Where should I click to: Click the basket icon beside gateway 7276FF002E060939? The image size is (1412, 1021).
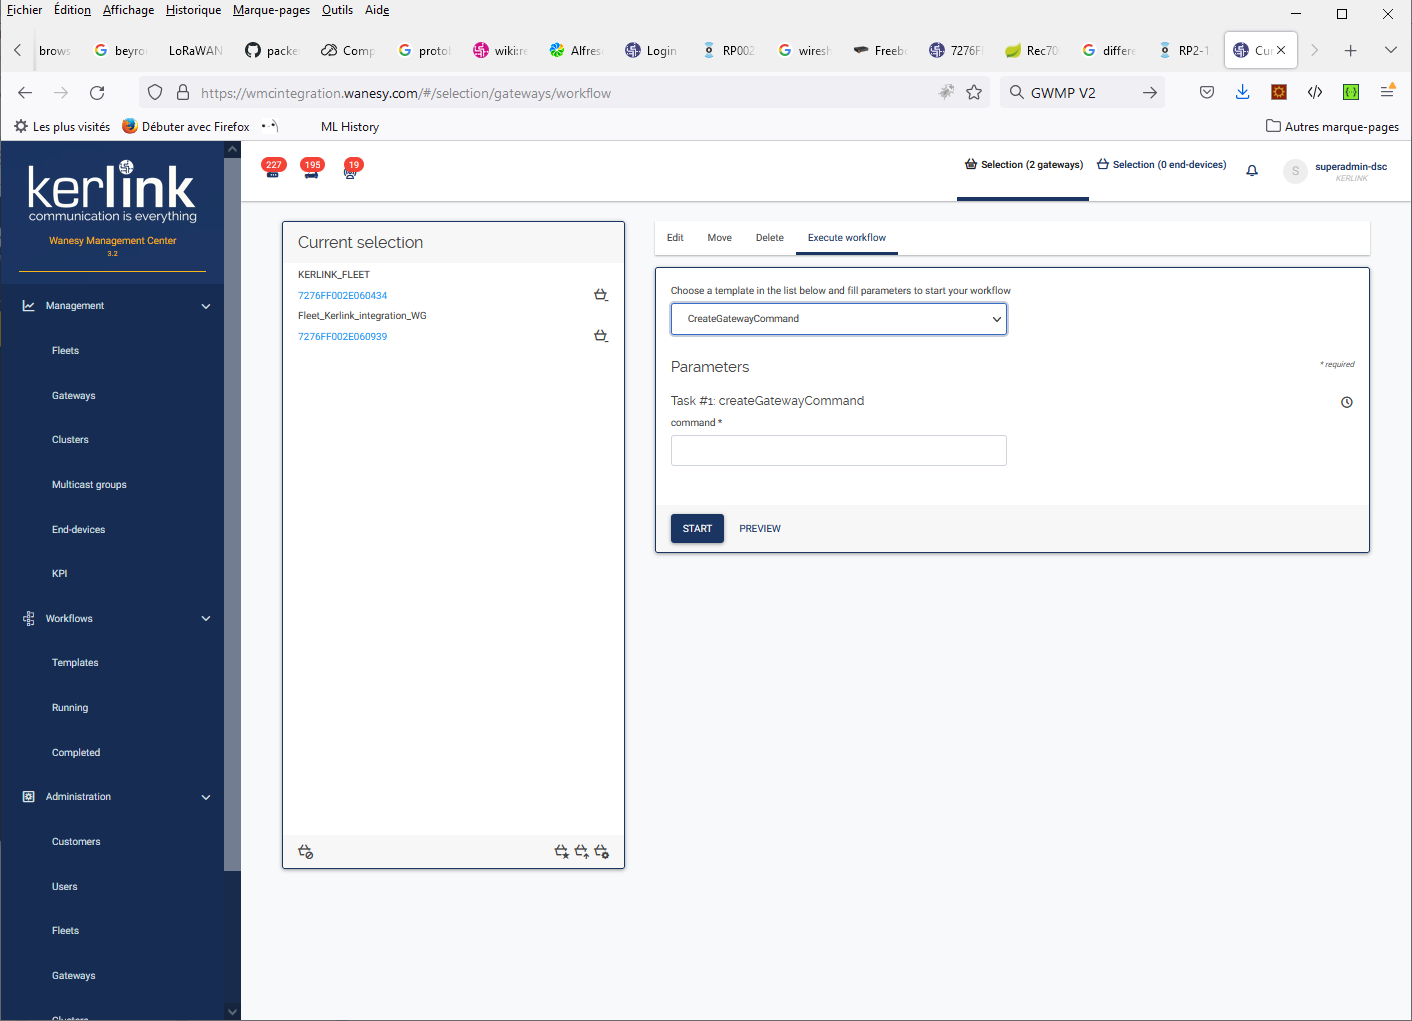(600, 336)
